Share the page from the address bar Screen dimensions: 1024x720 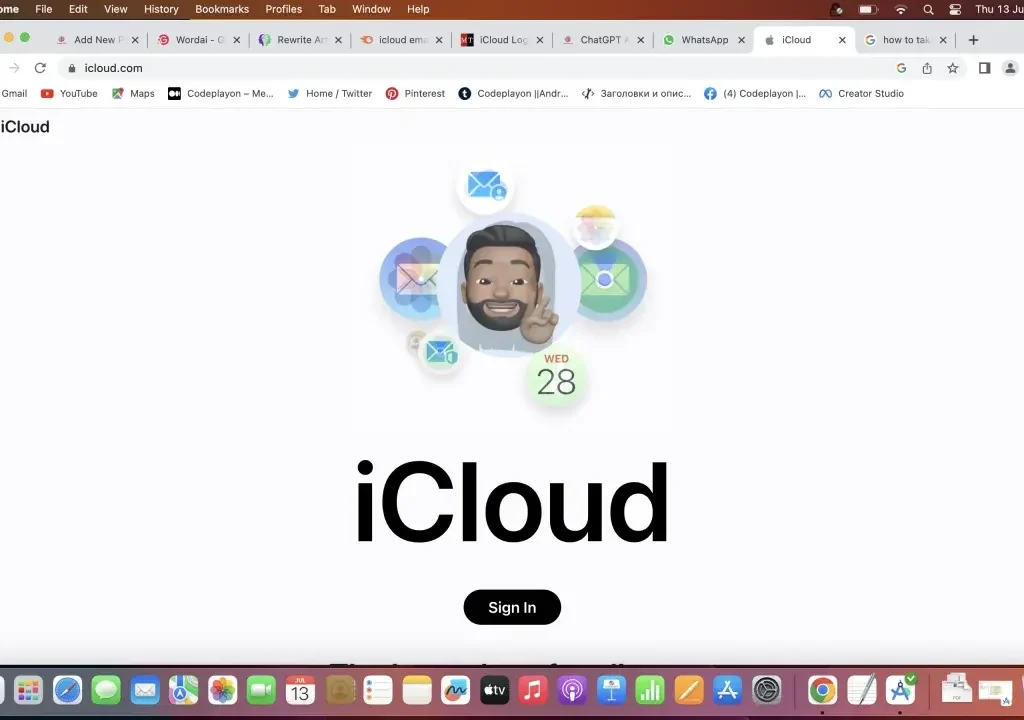(x=927, y=68)
